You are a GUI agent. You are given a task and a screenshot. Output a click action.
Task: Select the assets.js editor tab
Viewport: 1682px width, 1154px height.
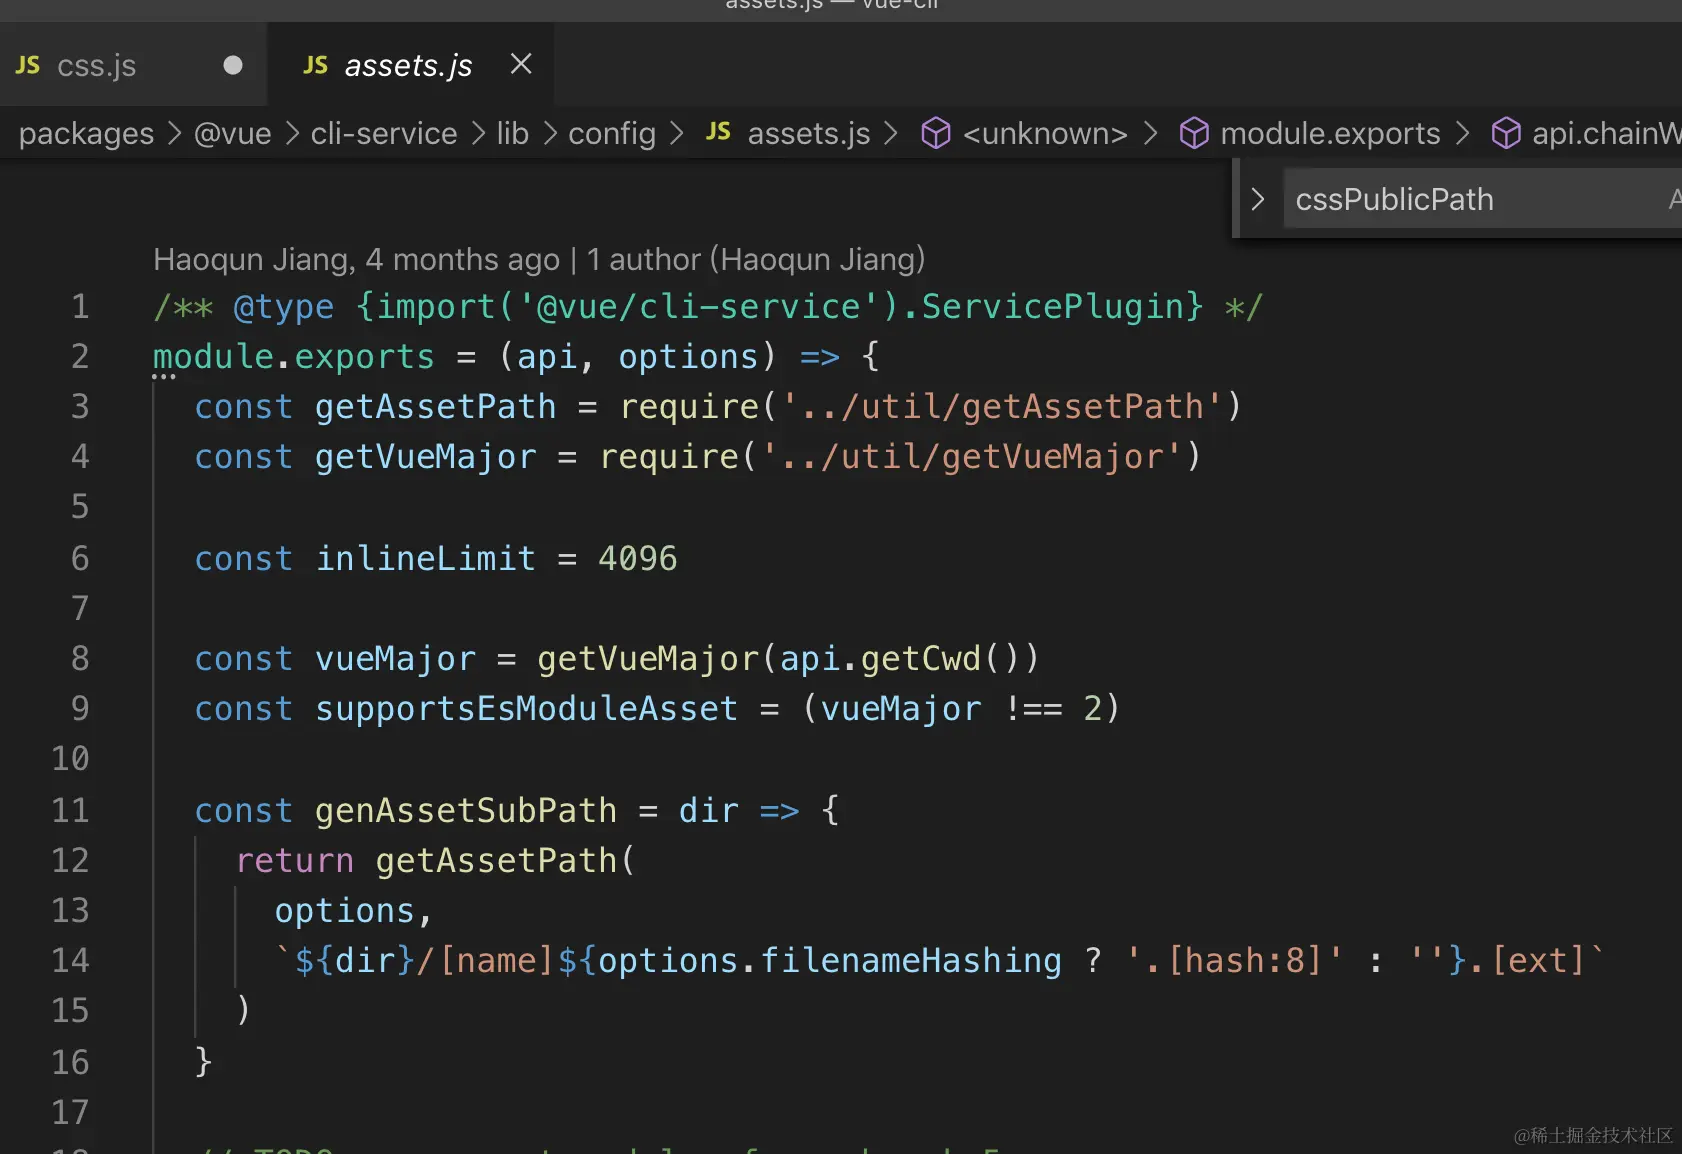408,66
